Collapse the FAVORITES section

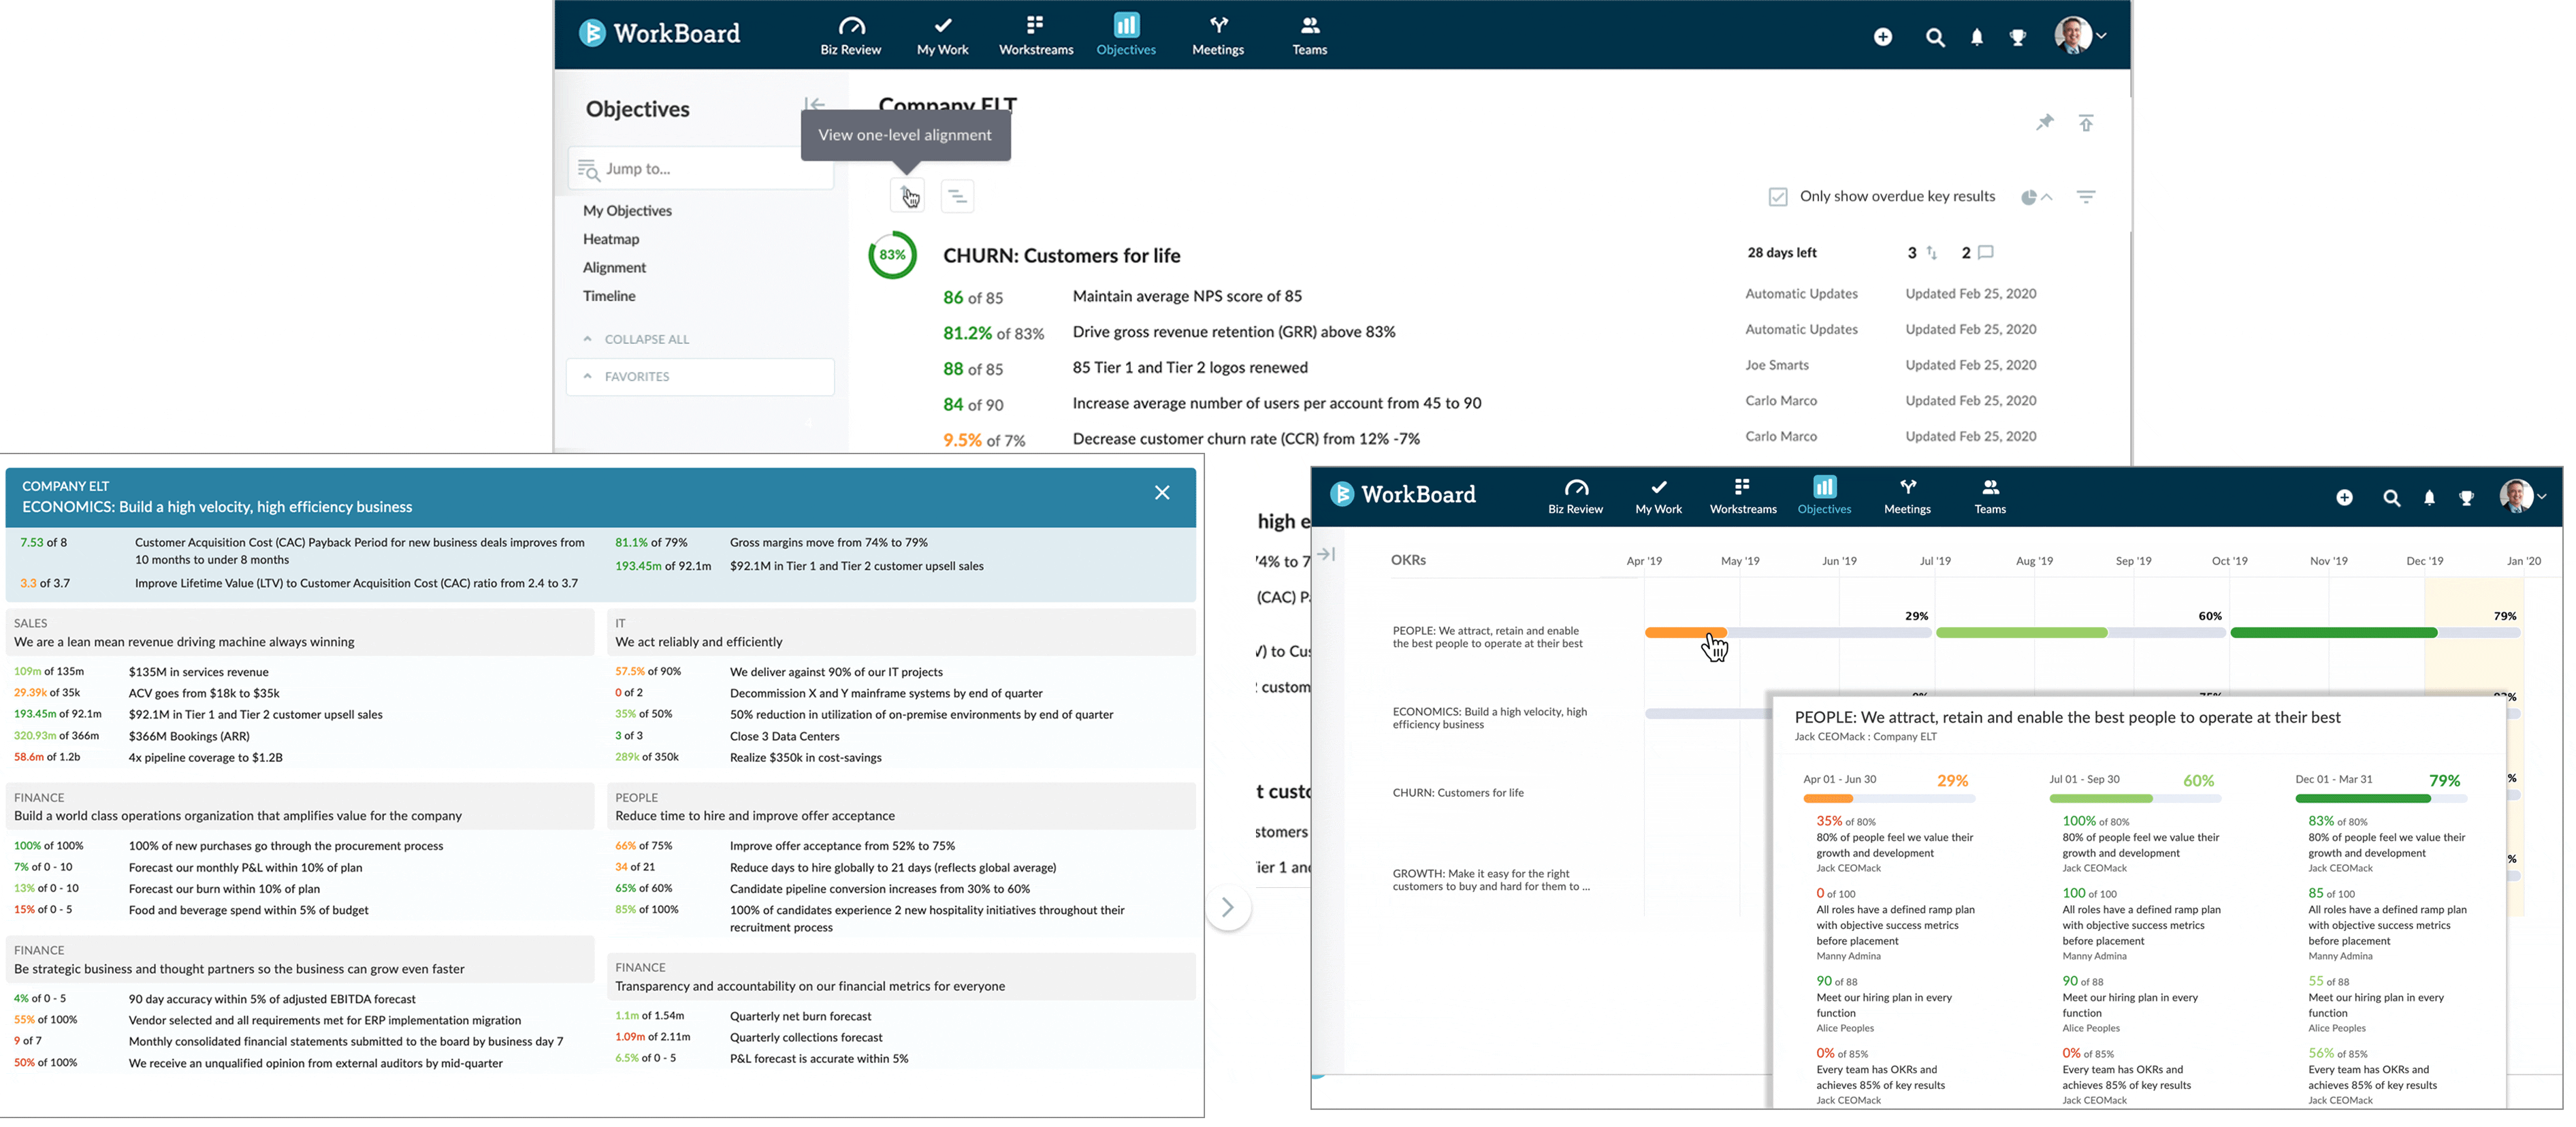coord(700,377)
